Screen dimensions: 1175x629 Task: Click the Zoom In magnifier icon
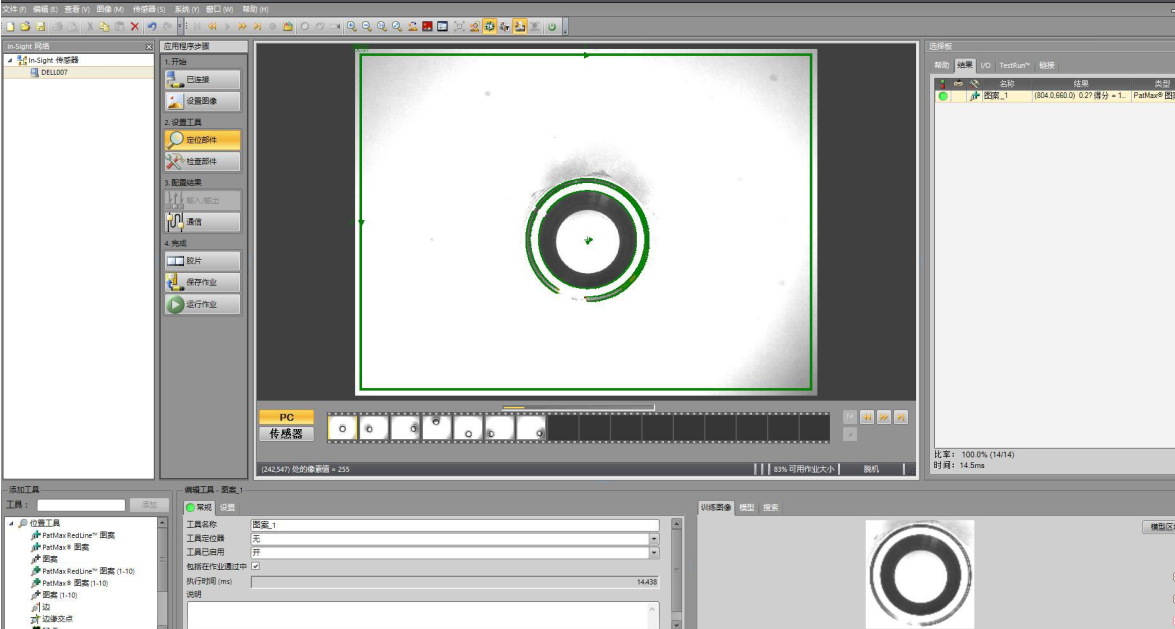[x=351, y=26]
